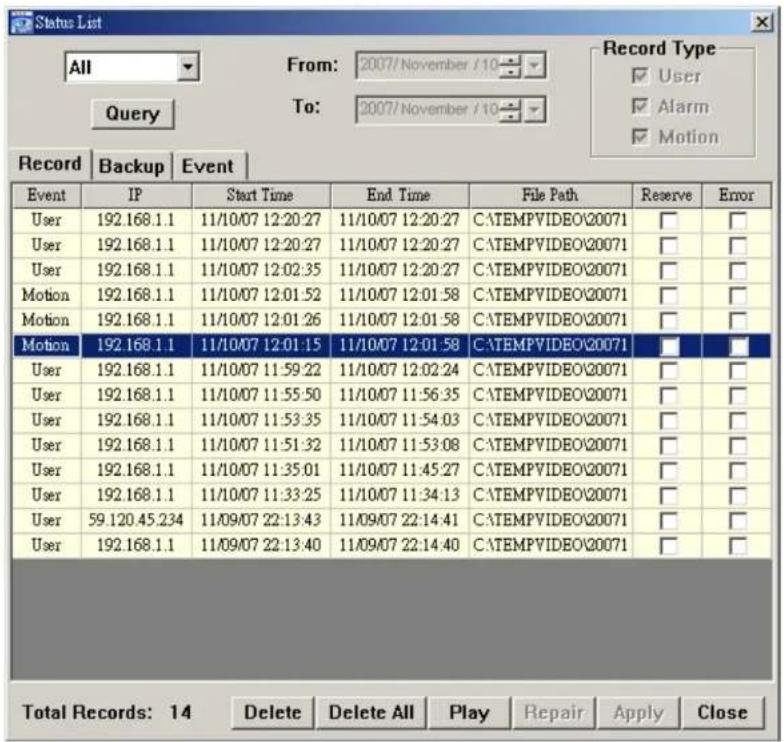
Task: Select the record starting 11/10/07 11:59:22
Action: [392, 370]
